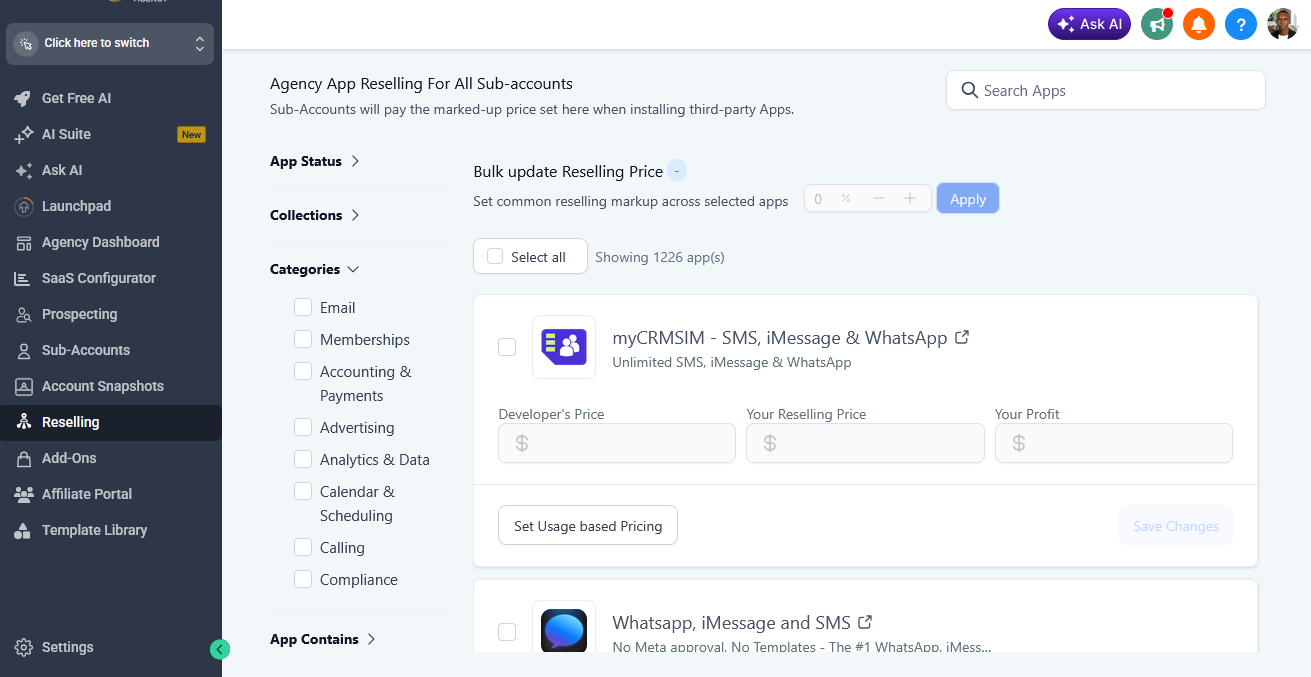Open the orange notifications bell
This screenshot has width=1311, height=677.
coord(1199,24)
